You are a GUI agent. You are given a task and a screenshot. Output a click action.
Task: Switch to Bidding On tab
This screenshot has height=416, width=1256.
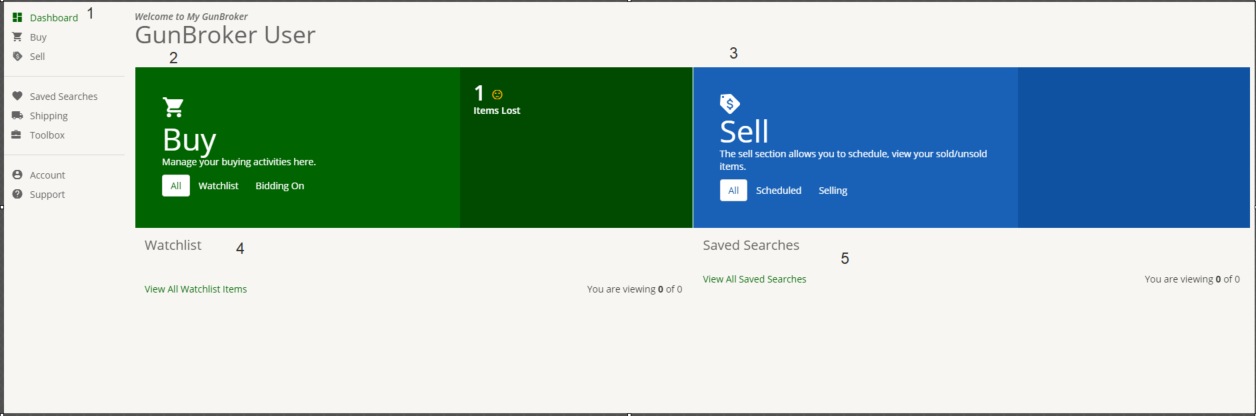(280, 186)
